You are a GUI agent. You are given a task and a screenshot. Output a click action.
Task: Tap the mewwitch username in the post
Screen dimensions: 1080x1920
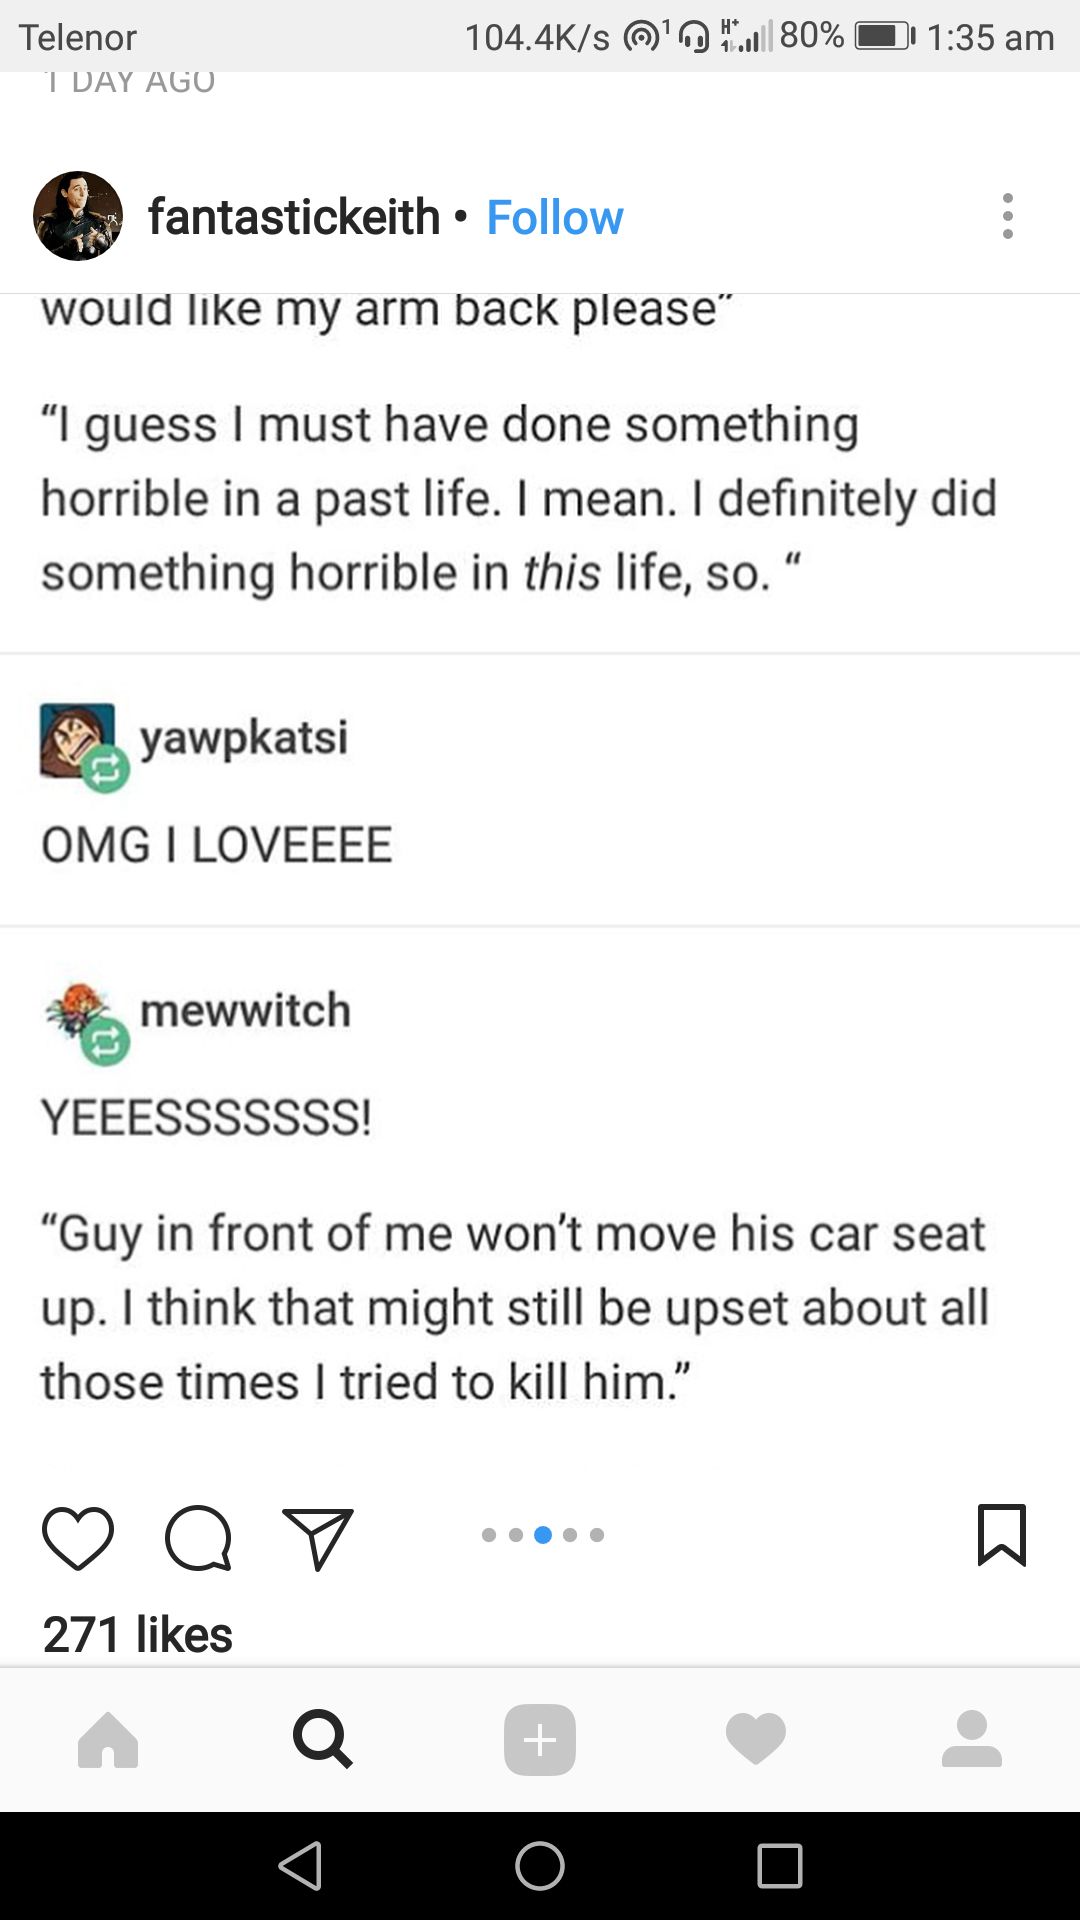click(245, 1010)
